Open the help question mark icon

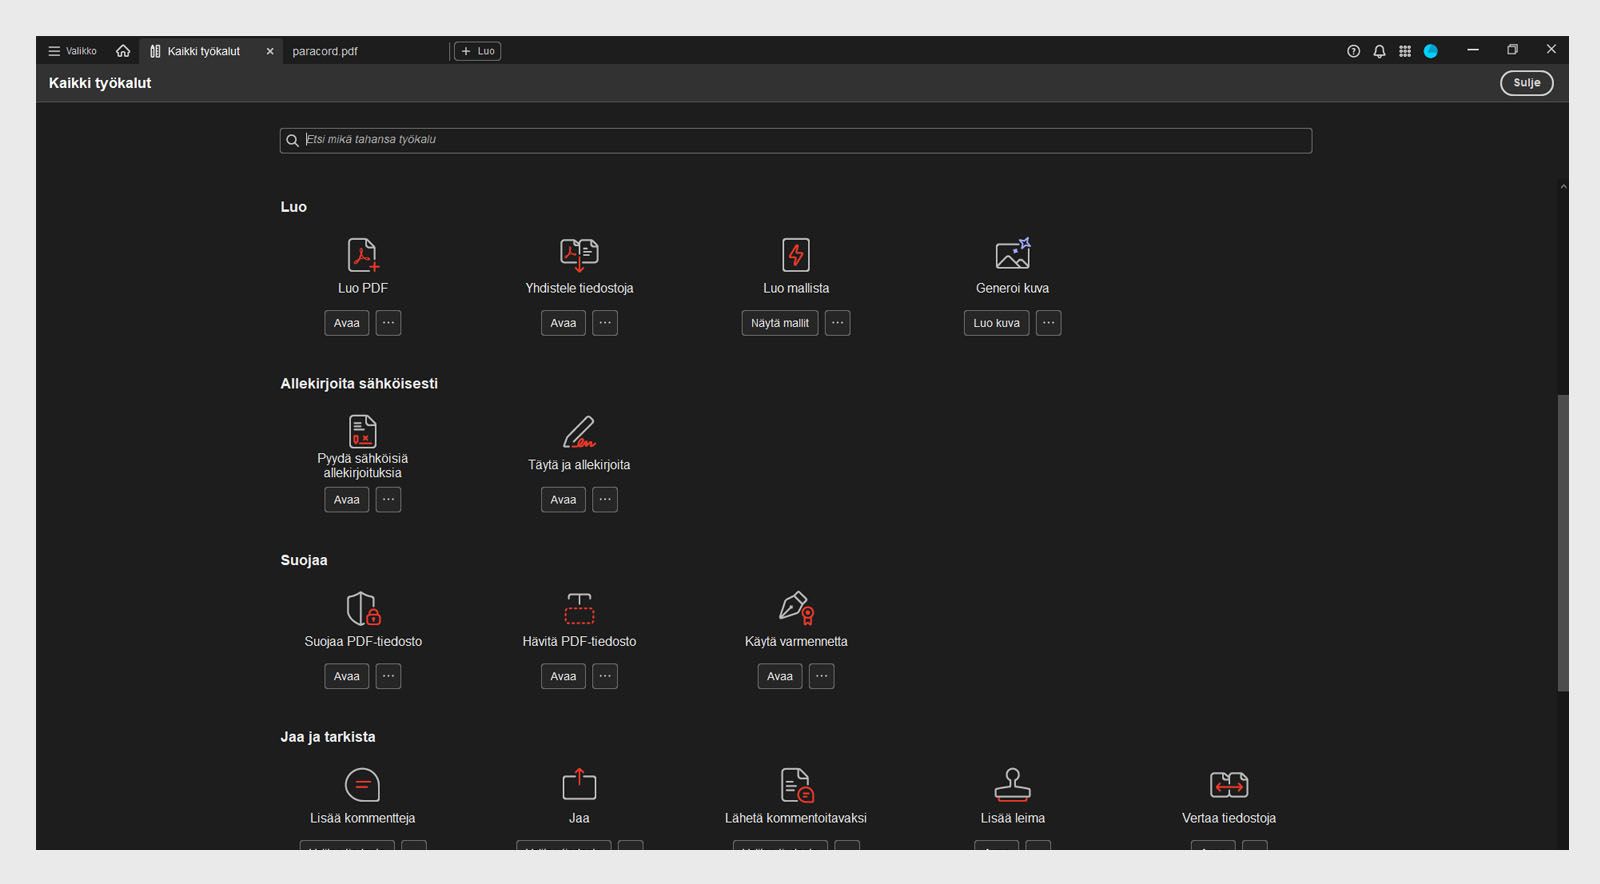pos(1353,51)
